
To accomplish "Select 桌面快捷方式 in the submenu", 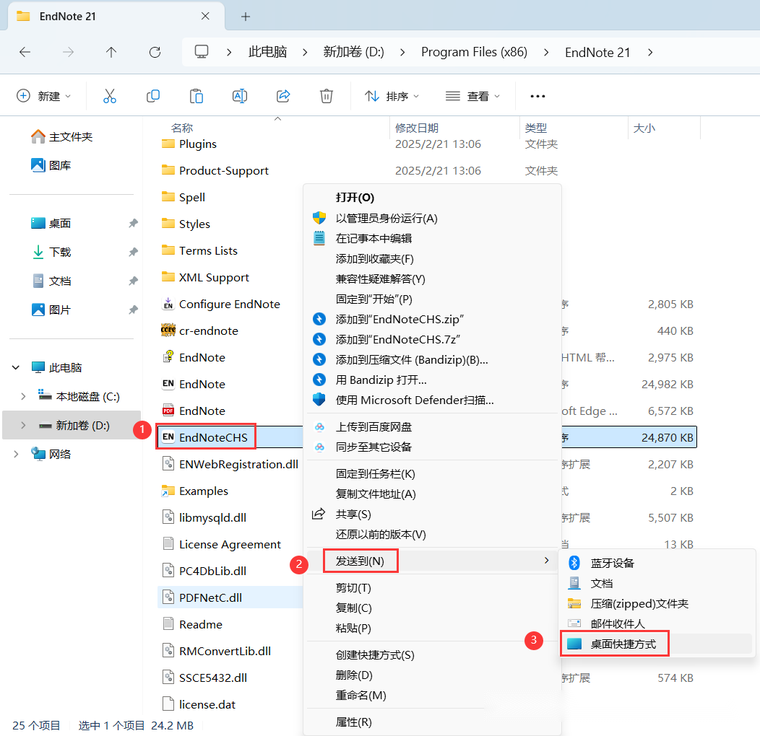I will click(623, 644).
